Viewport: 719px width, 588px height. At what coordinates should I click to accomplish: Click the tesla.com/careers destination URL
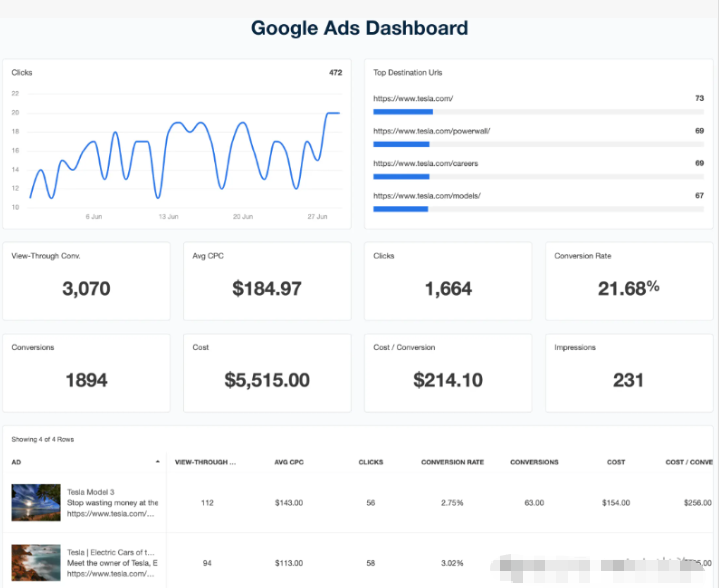tap(426, 163)
